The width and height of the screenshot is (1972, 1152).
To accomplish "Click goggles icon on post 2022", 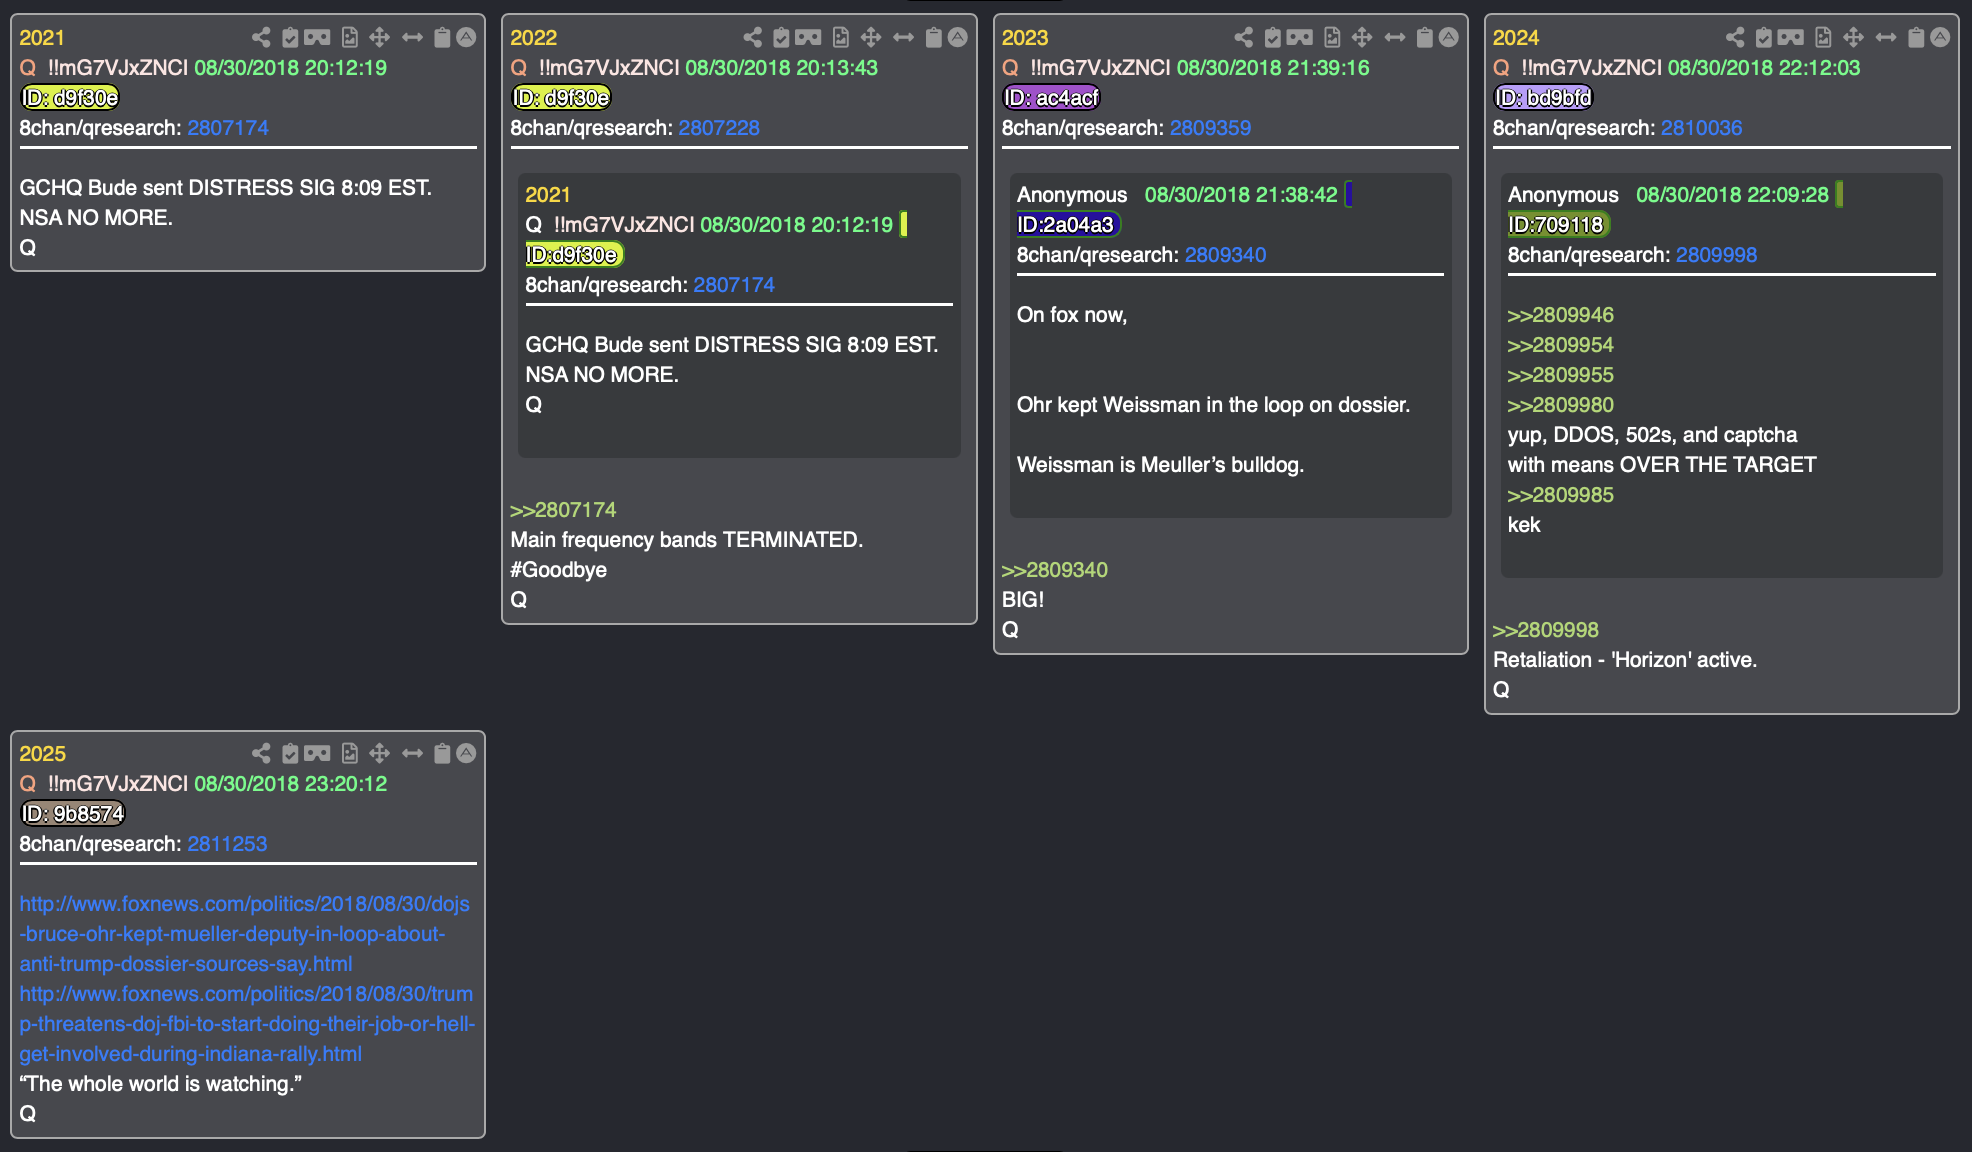I will pos(808,37).
